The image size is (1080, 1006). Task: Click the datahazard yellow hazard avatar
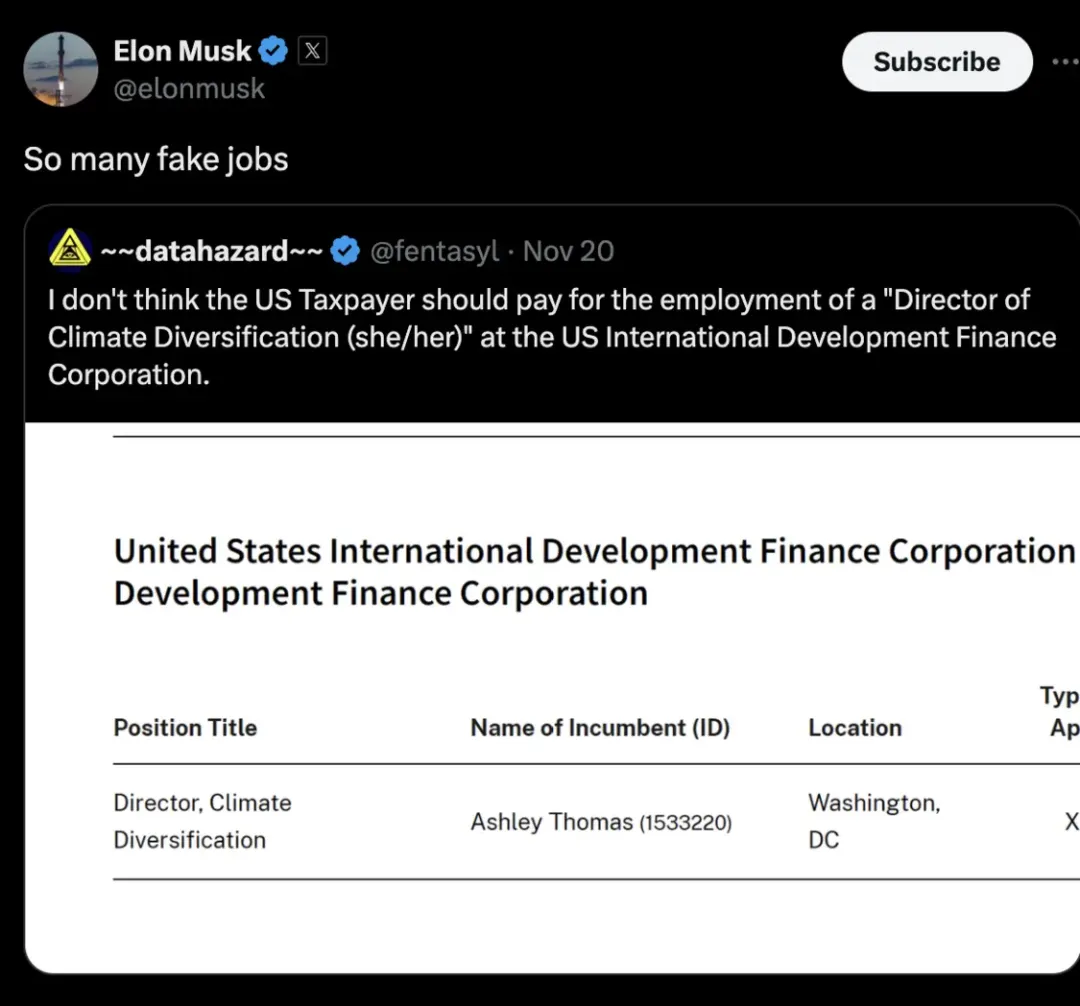[71, 249]
